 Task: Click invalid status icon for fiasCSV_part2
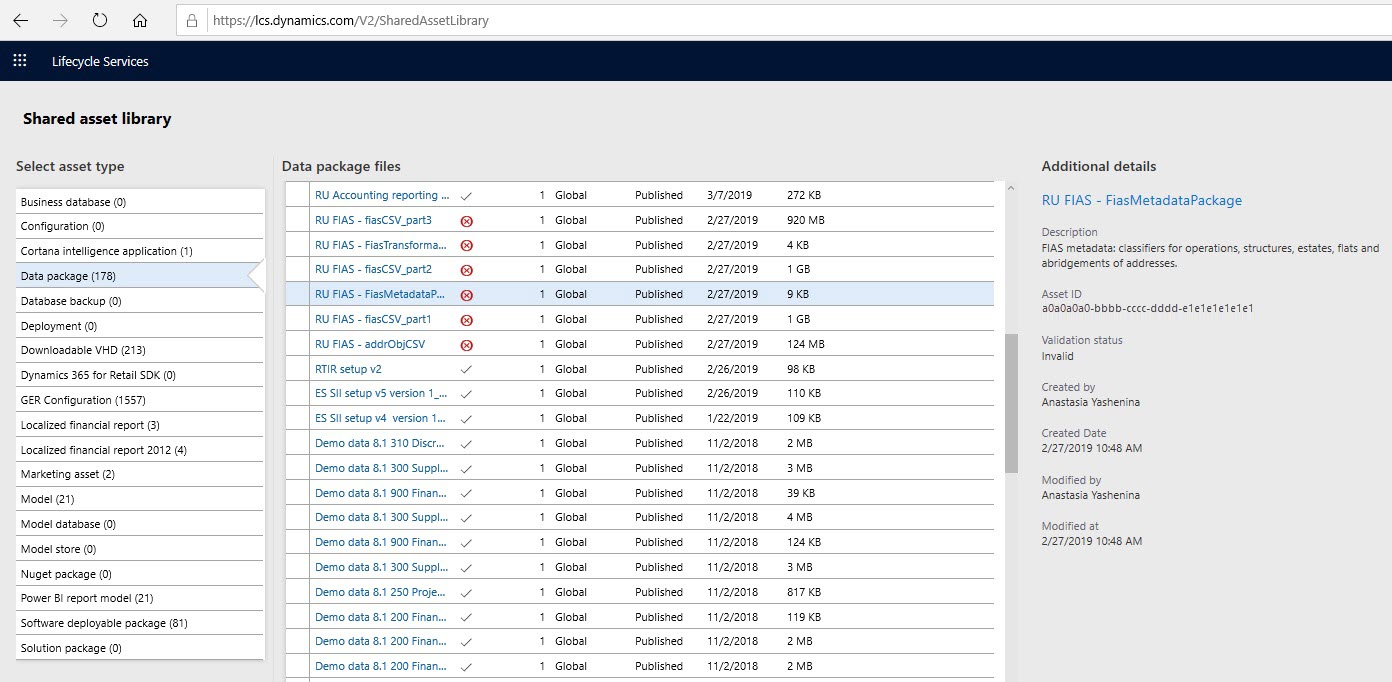point(466,270)
